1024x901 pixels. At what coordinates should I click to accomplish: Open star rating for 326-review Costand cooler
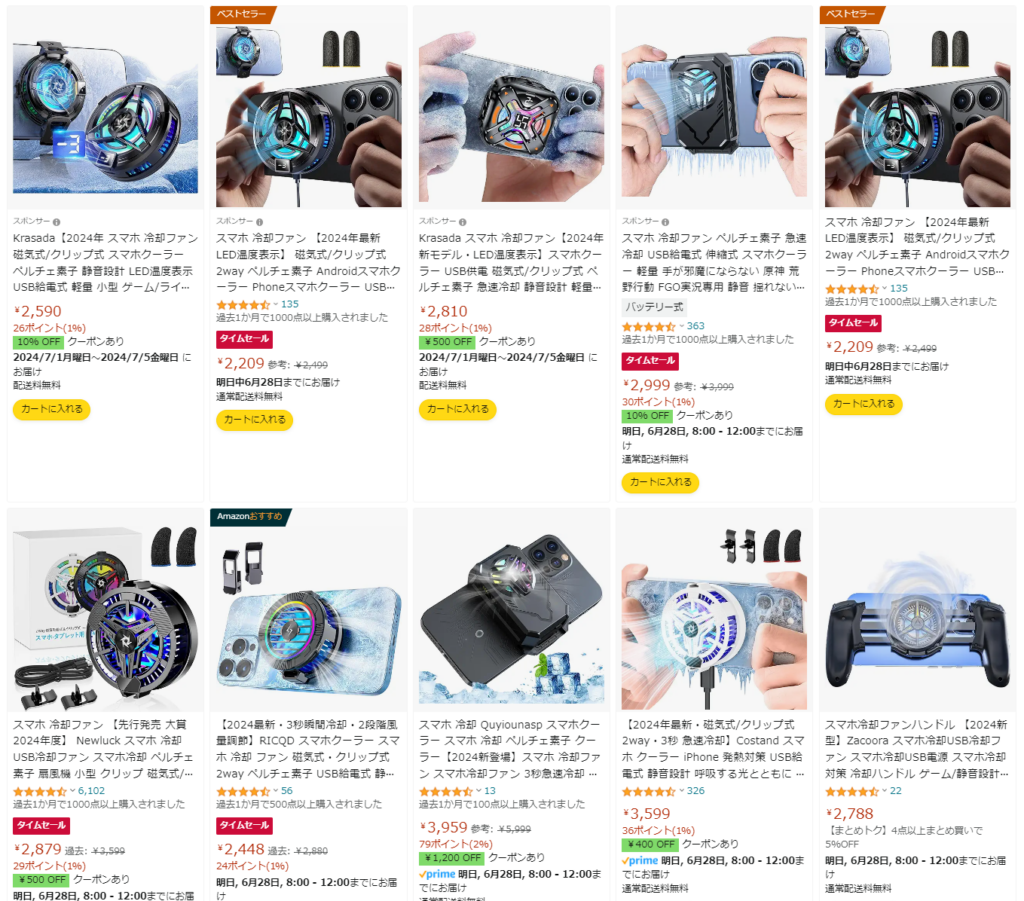648,791
